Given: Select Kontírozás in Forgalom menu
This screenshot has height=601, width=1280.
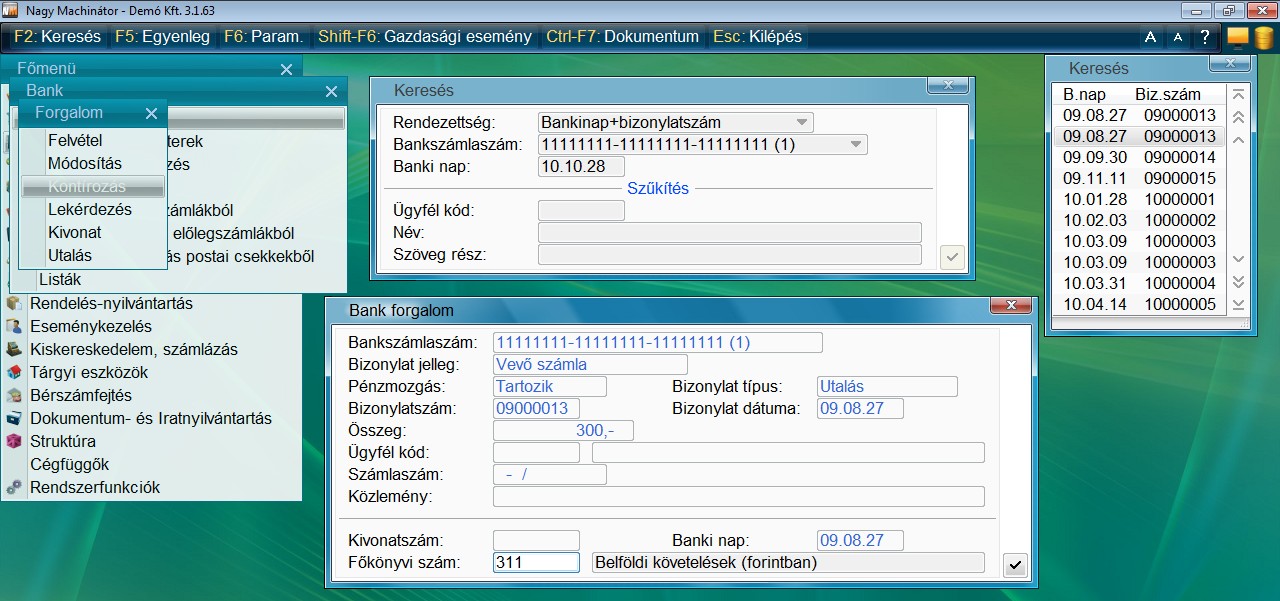Looking at the screenshot, I should 92,186.
